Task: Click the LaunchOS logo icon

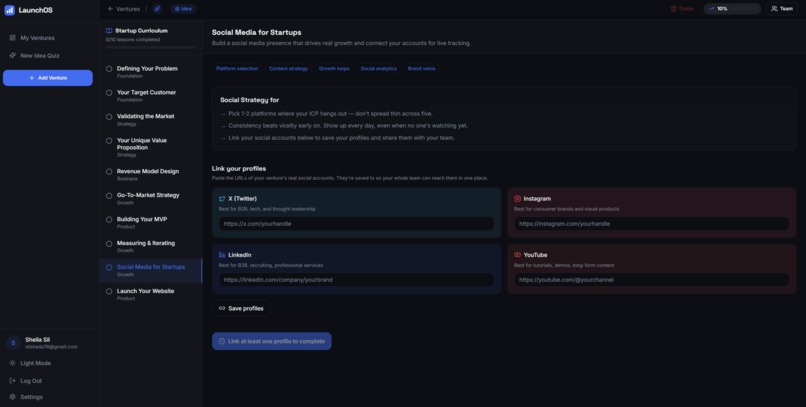Action: click(9, 10)
